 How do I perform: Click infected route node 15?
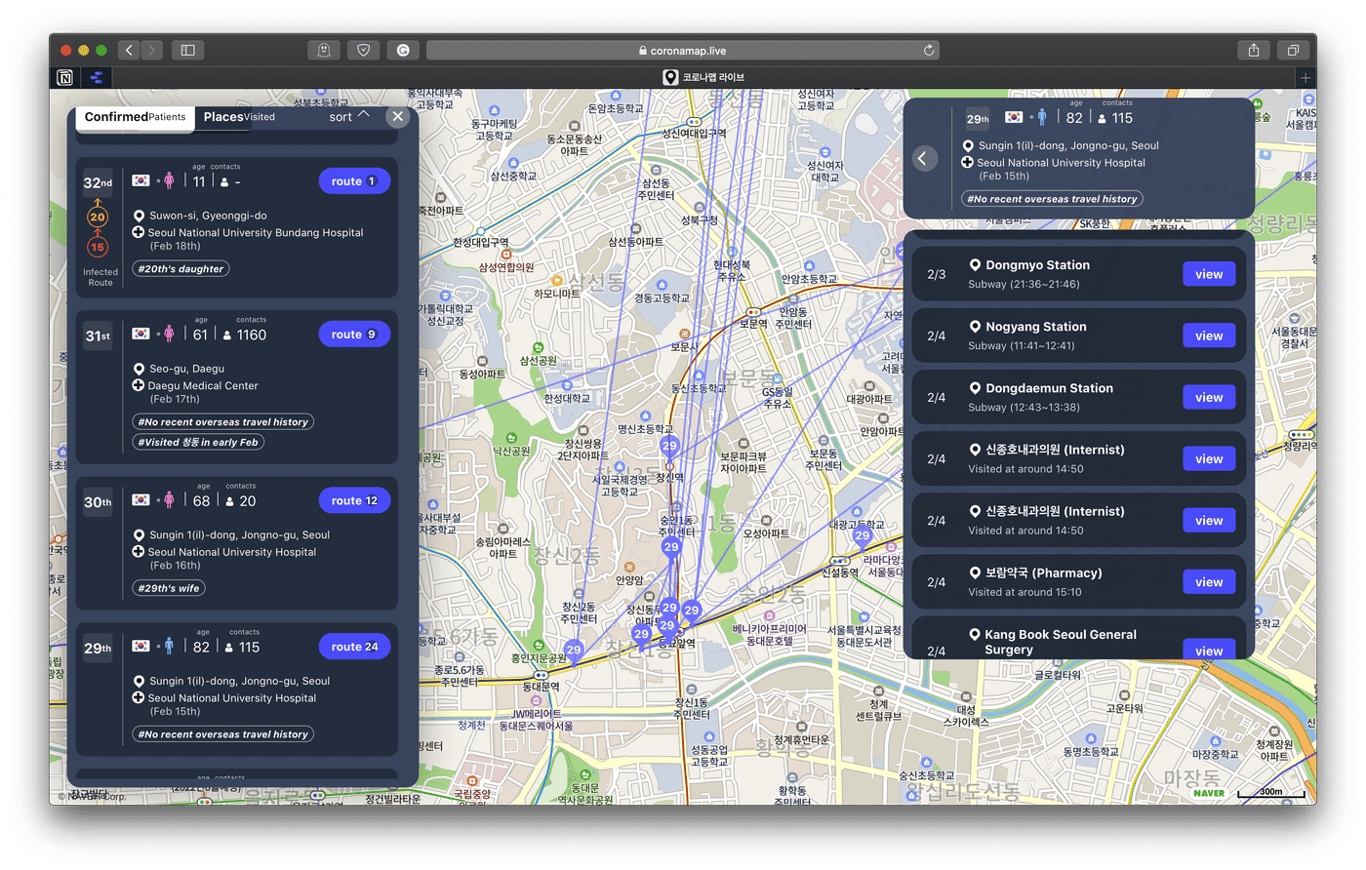point(97,247)
